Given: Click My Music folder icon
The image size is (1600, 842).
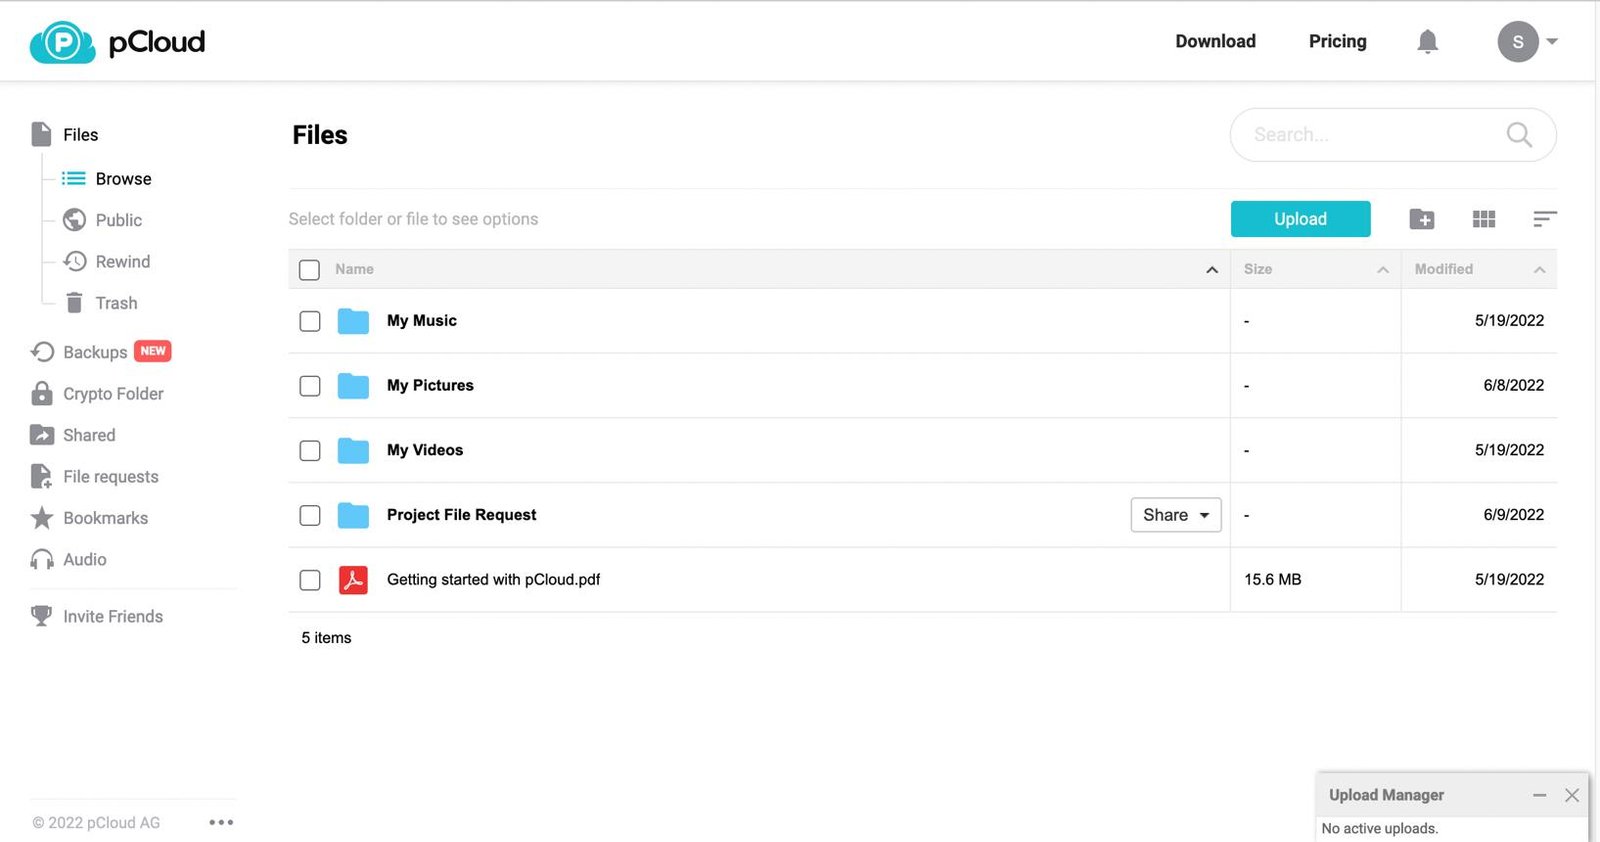Looking at the screenshot, I should (353, 321).
